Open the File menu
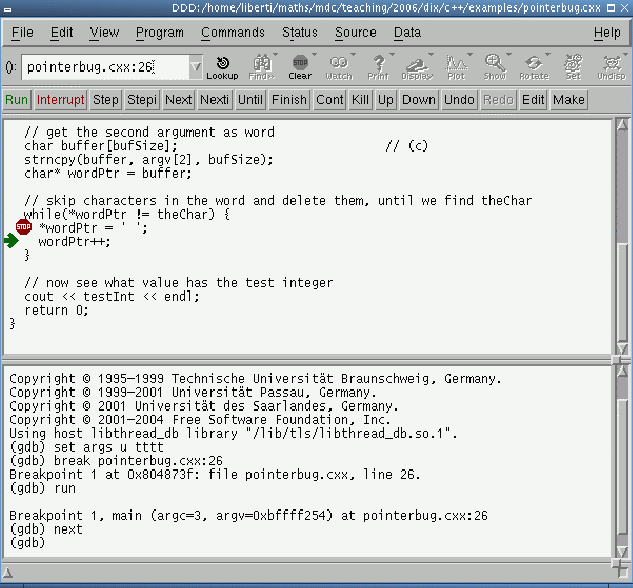 click(23, 32)
